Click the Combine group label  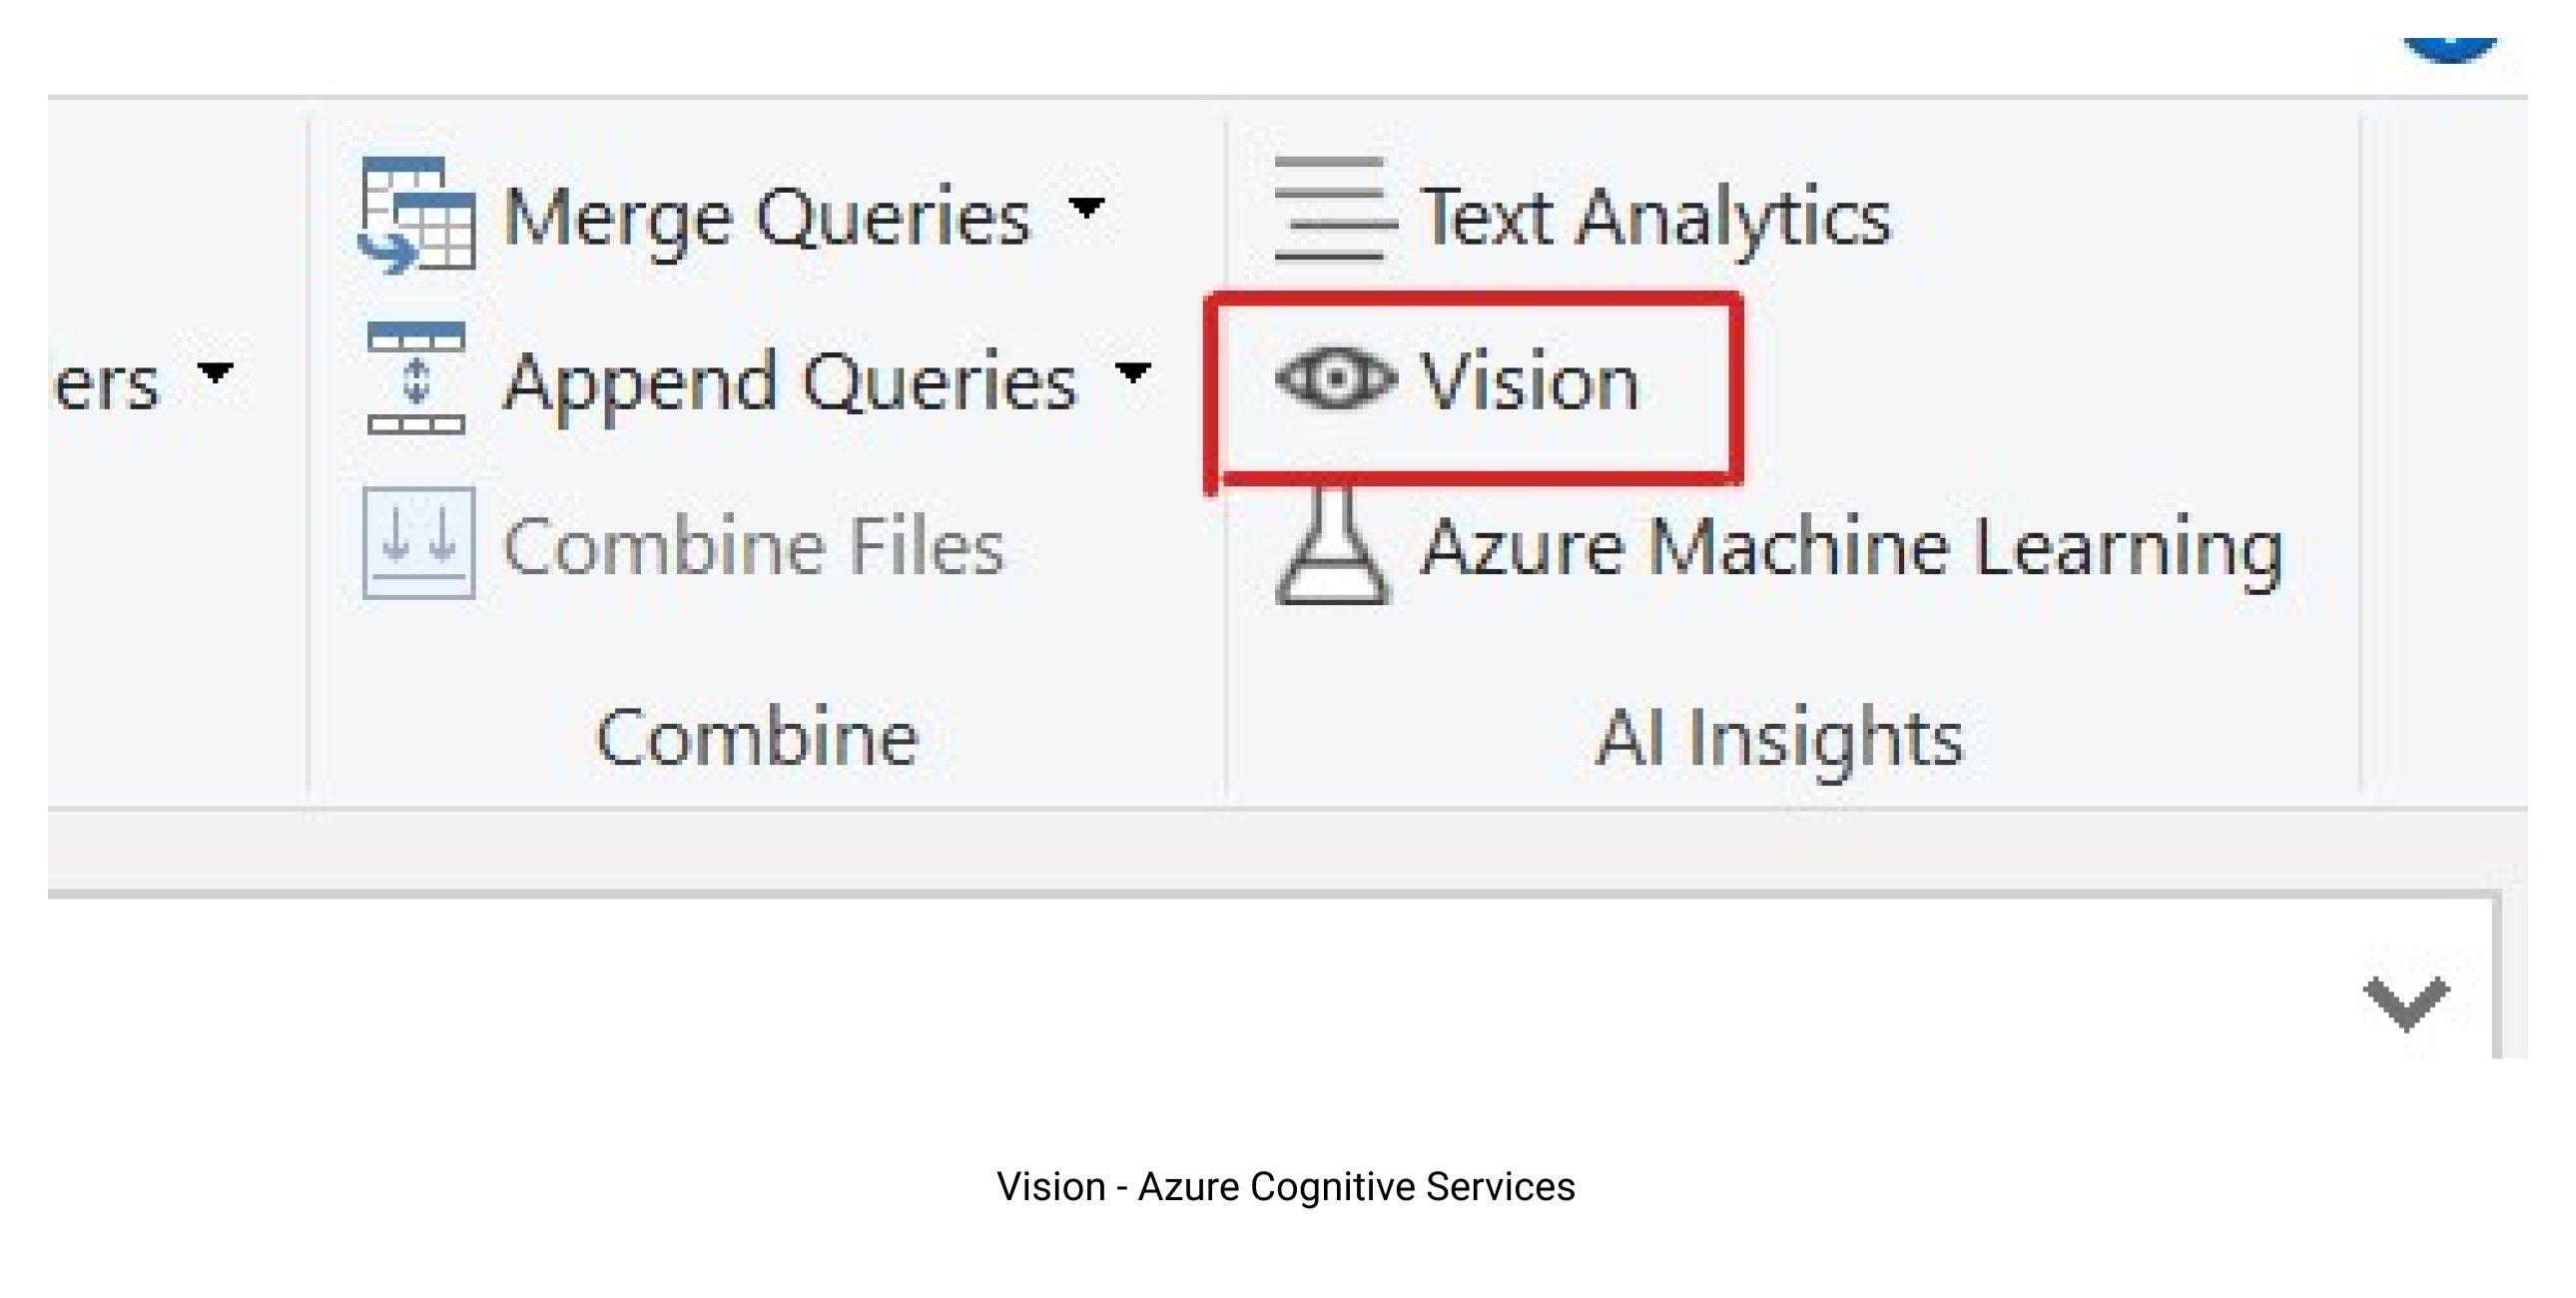757,737
